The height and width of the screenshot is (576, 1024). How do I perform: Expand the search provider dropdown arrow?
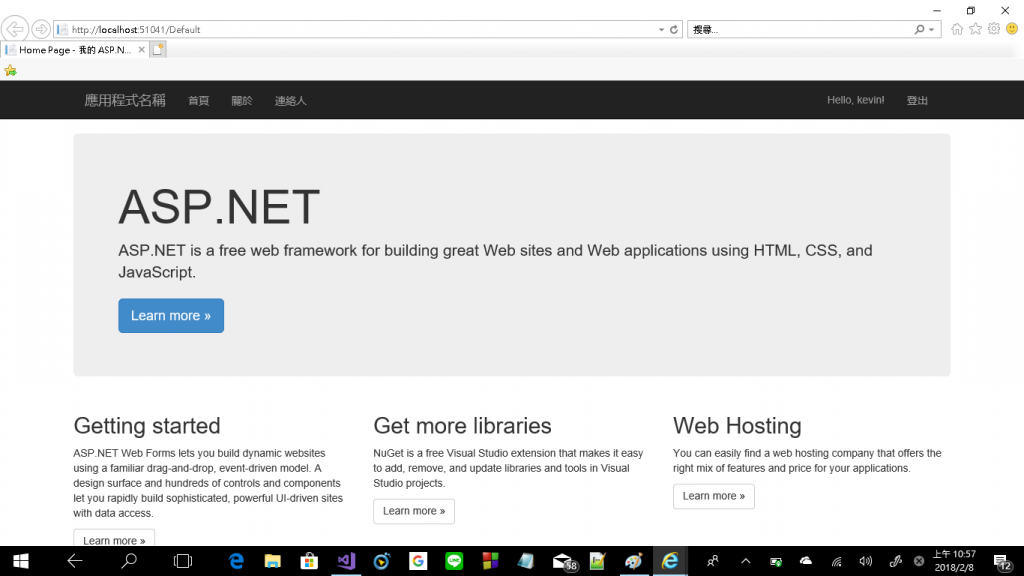(932, 29)
